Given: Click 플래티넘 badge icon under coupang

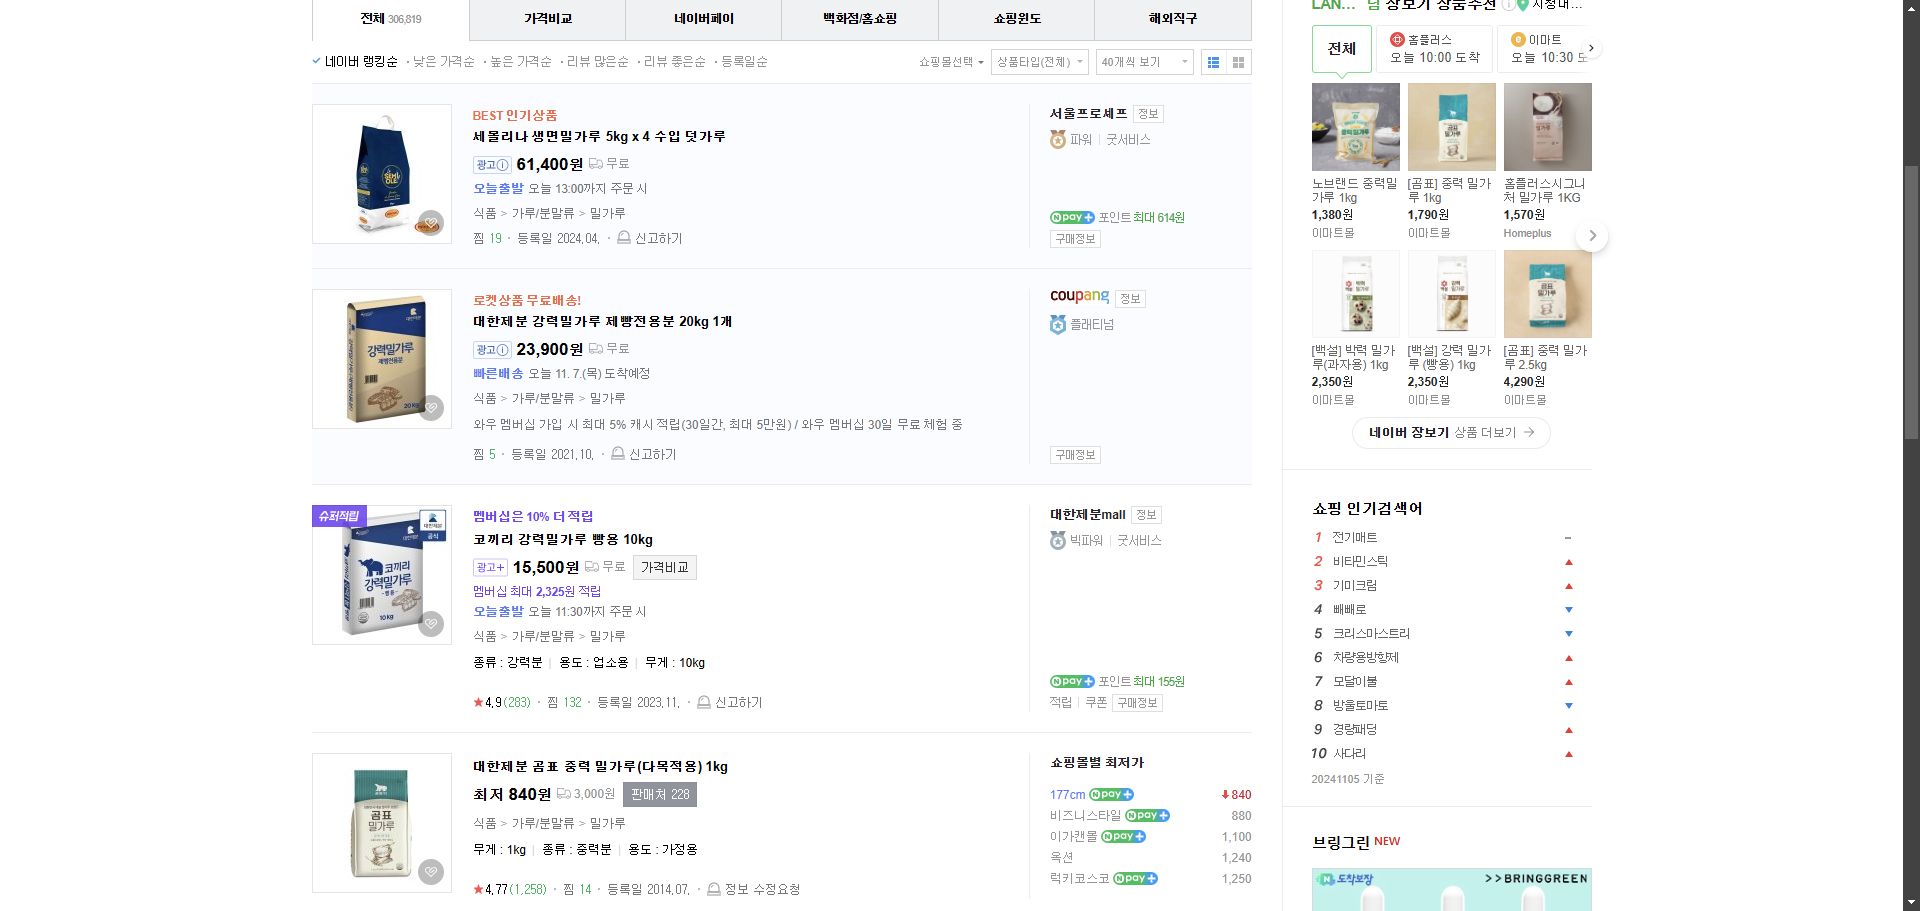Looking at the screenshot, I should click(x=1058, y=324).
